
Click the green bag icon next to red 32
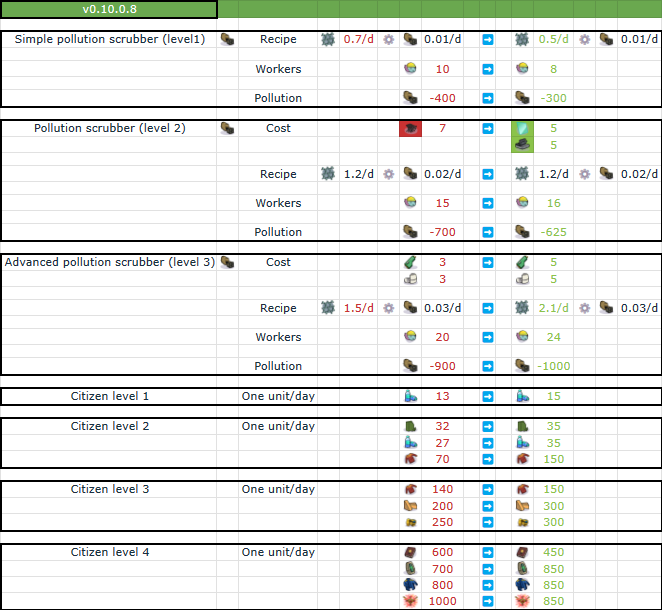click(410, 426)
